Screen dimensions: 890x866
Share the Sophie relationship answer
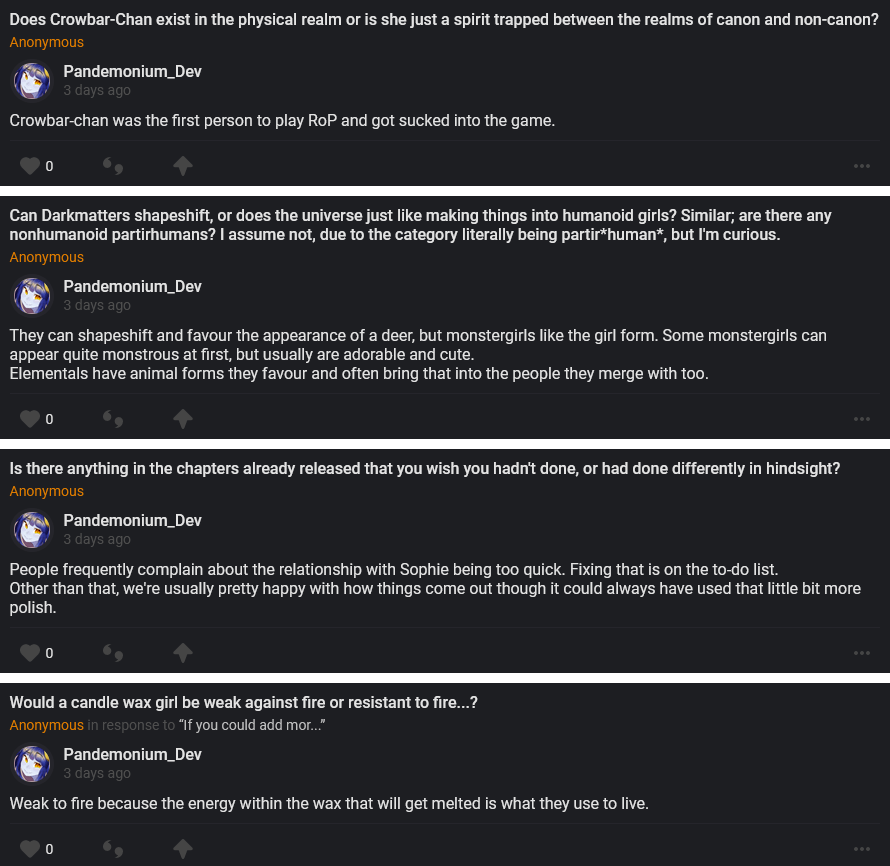click(x=182, y=653)
